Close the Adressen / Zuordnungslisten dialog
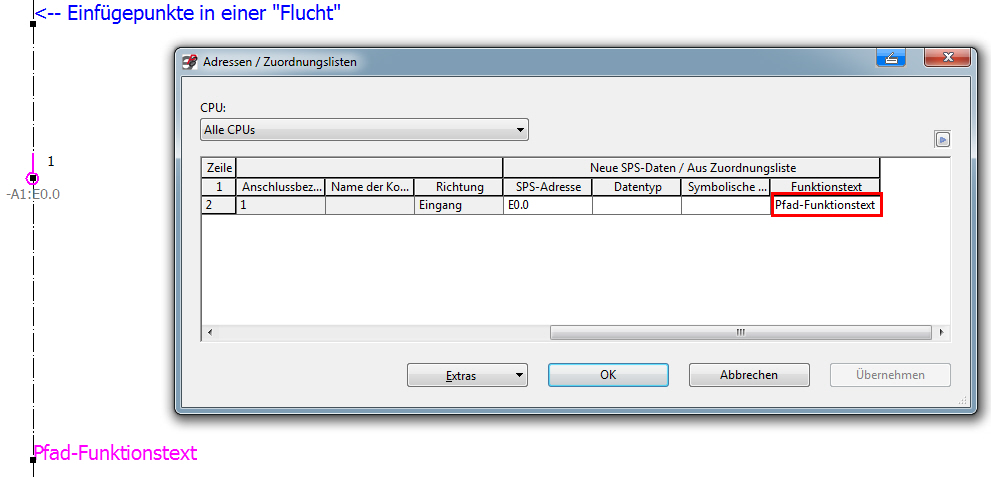Screen dimensions: 991x477 click(x=947, y=57)
